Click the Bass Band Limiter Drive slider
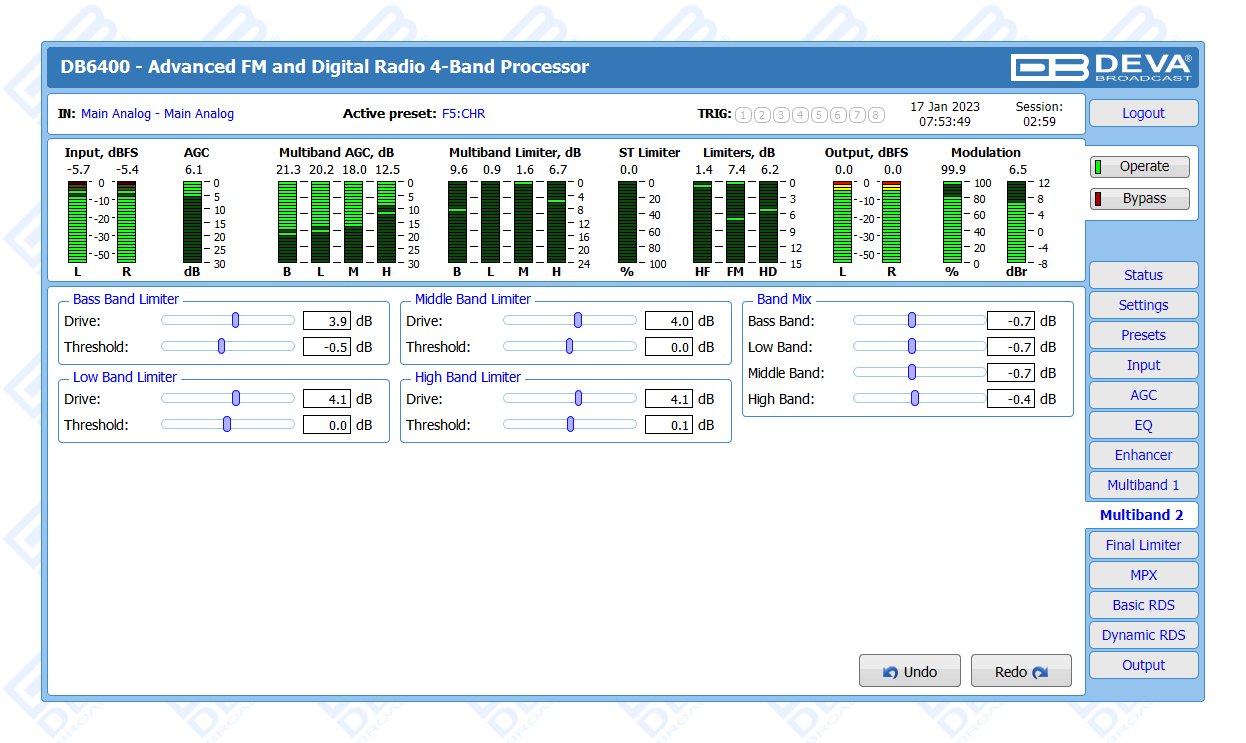This screenshot has width=1246, height=743. click(x=235, y=321)
